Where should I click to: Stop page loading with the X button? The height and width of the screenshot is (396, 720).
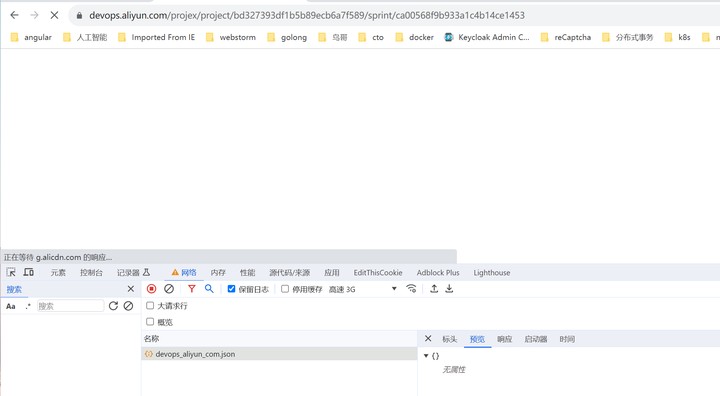pyautogui.click(x=54, y=15)
